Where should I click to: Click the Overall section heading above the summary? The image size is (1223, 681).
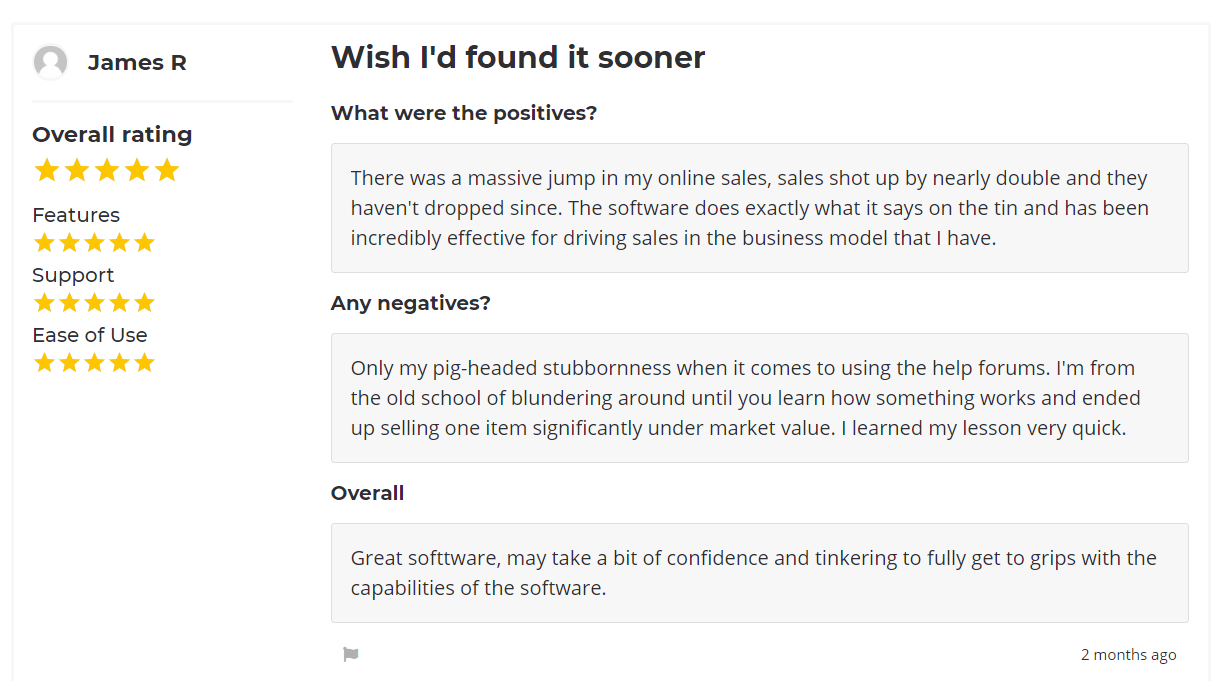pyautogui.click(x=368, y=493)
